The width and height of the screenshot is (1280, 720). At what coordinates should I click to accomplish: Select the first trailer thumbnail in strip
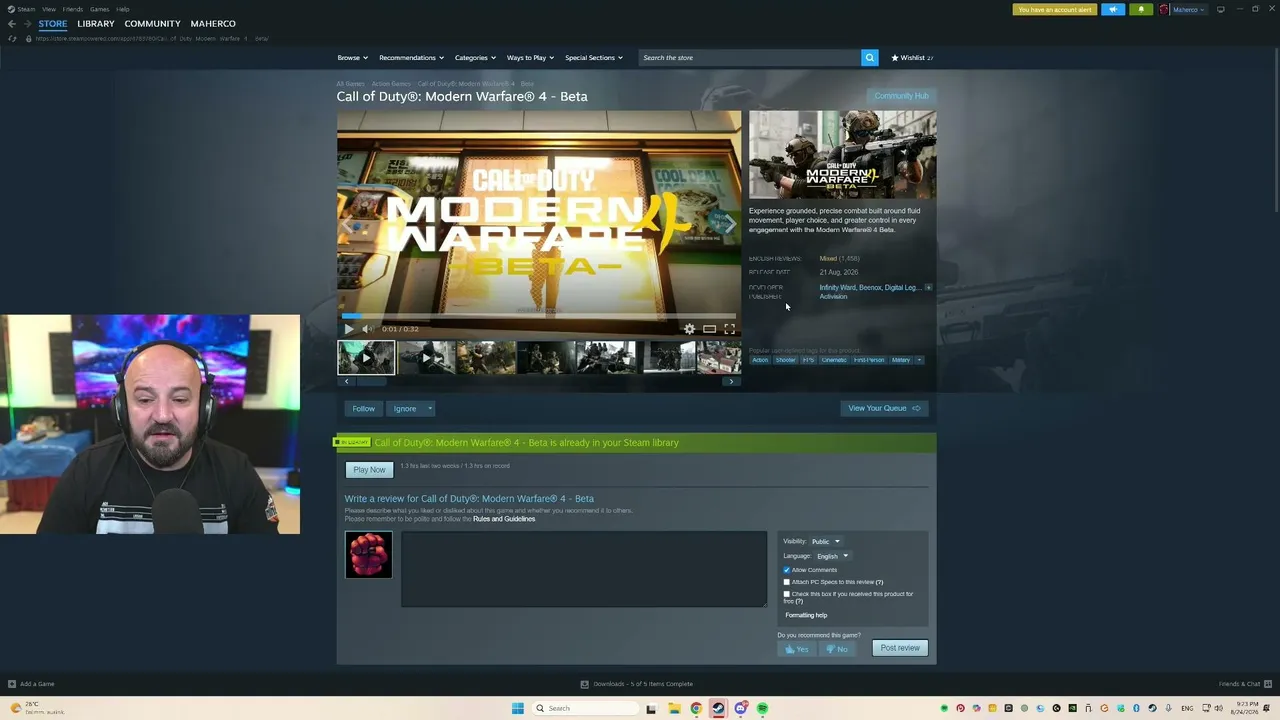coord(366,357)
